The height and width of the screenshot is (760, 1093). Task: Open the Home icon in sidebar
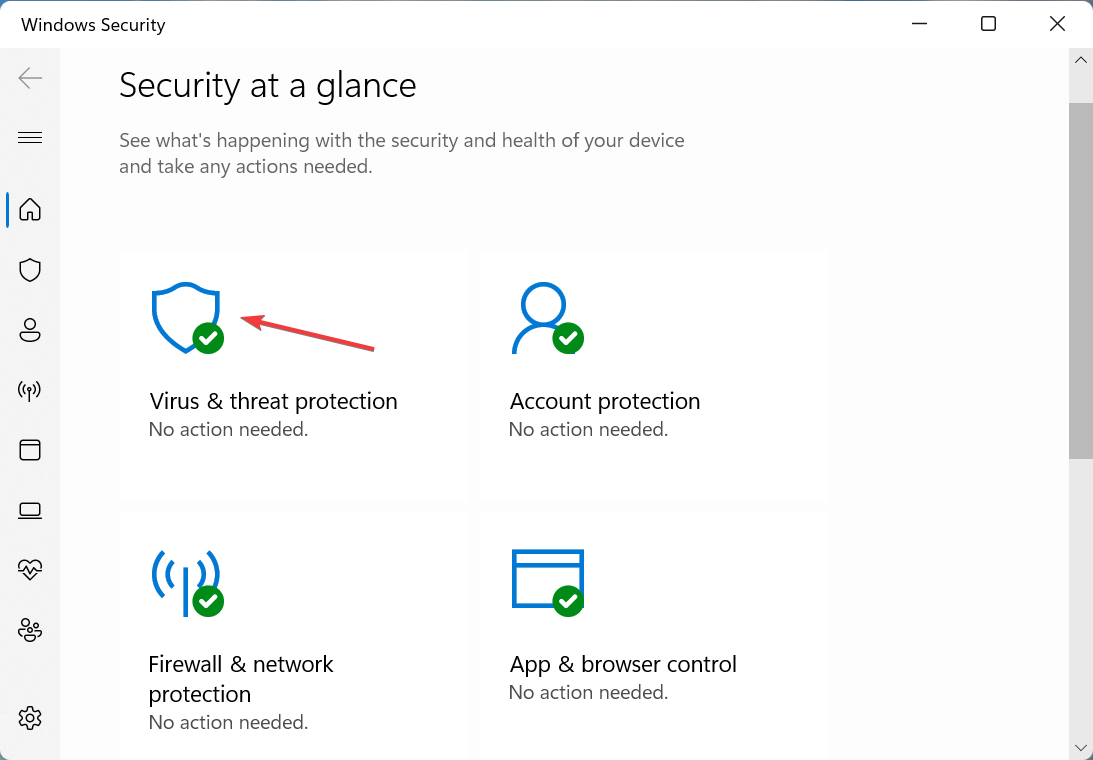pos(30,209)
